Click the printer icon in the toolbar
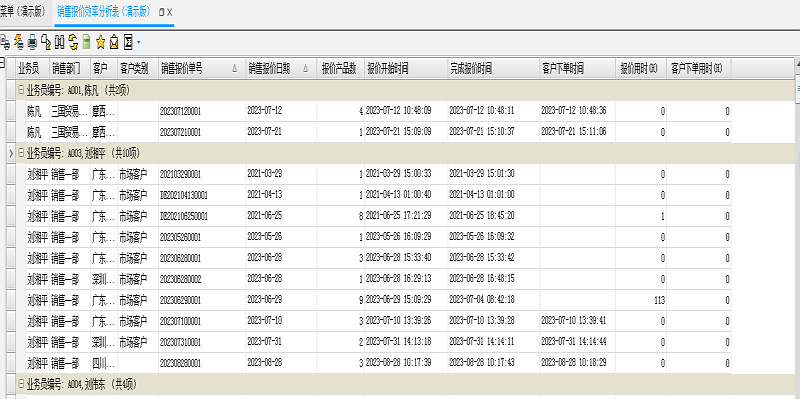This screenshot has height=399, width=800. pos(32,42)
